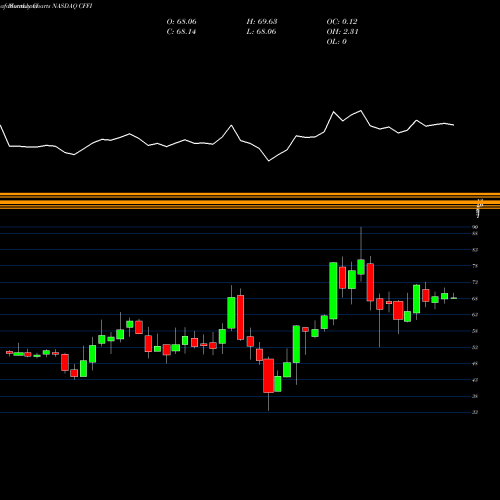Click the tallest green candle near 78
Screen dimensions: 500x500
[x=333, y=291]
